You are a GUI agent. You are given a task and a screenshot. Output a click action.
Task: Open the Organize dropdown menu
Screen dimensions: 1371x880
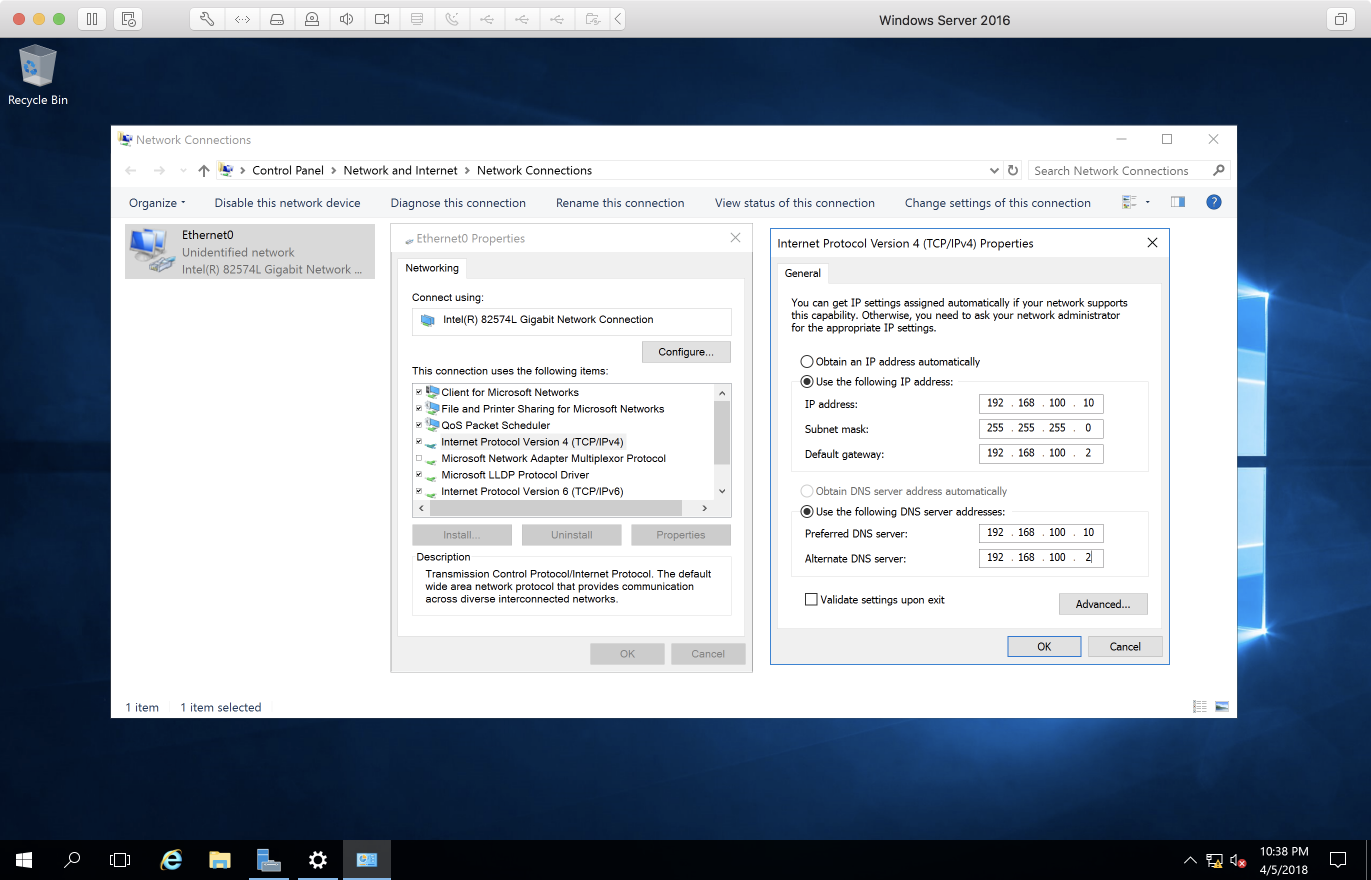coord(157,203)
